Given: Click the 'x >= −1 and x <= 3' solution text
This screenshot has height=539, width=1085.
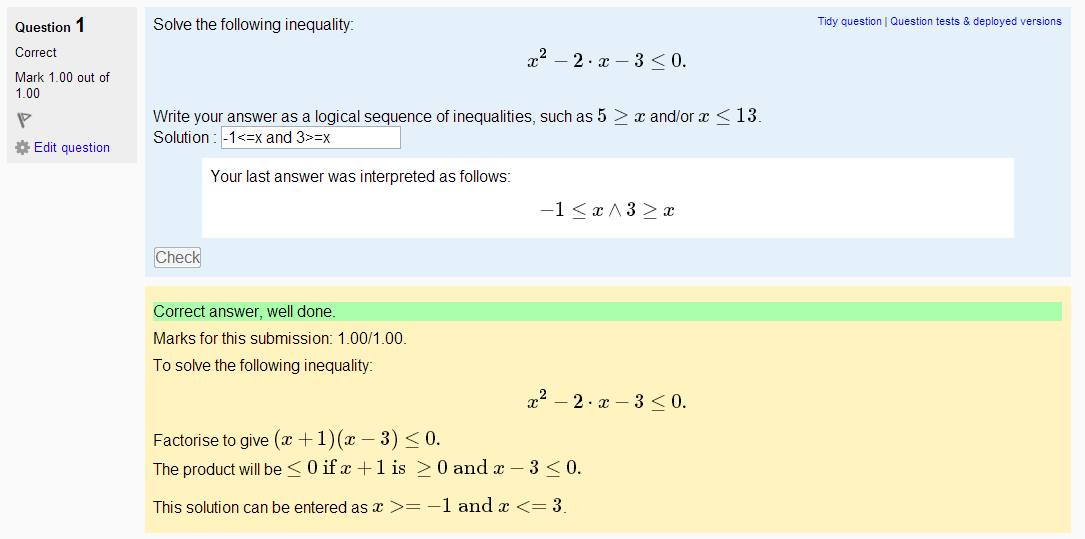Looking at the screenshot, I should click(468, 506).
